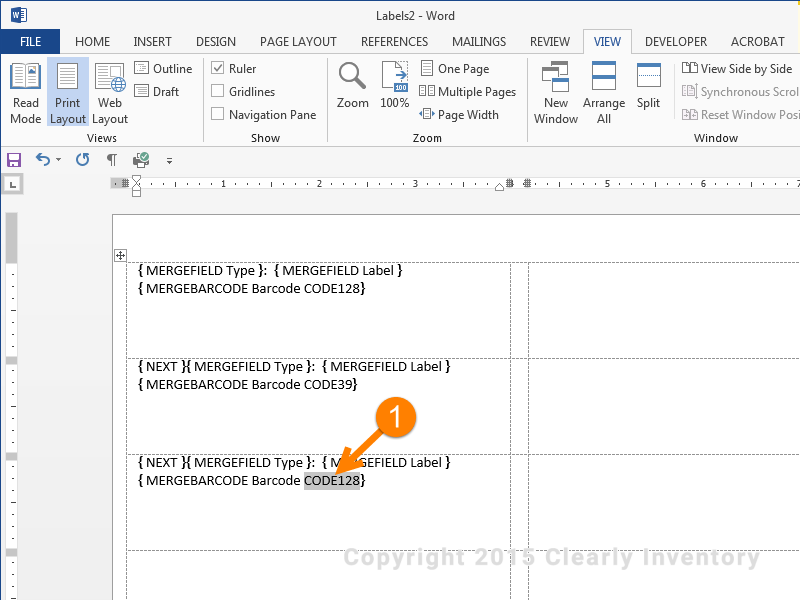The width and height of the screenshot is (800, 600).
Task: Toggle paragraph marks via the quick access toolbar
Action: (x=112, y=160)
